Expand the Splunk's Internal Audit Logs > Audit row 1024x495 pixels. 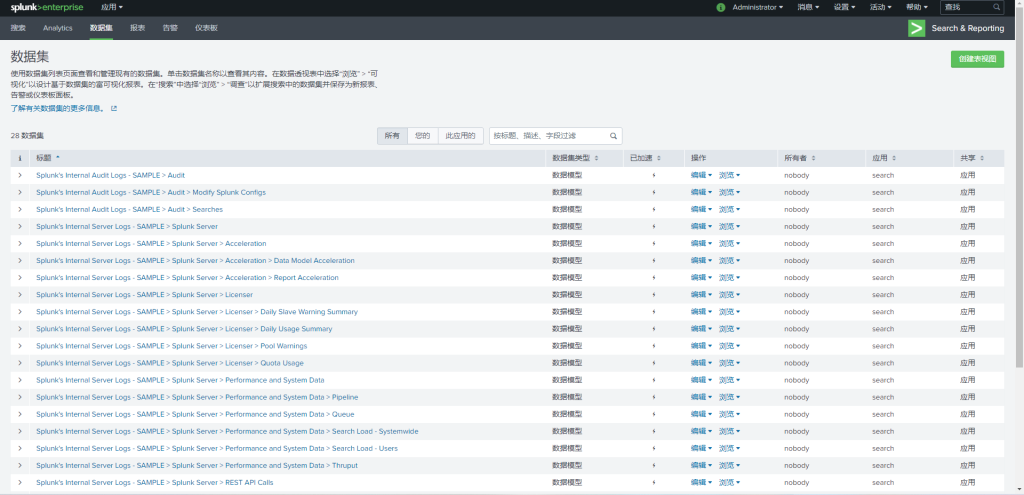pos(20,175)
